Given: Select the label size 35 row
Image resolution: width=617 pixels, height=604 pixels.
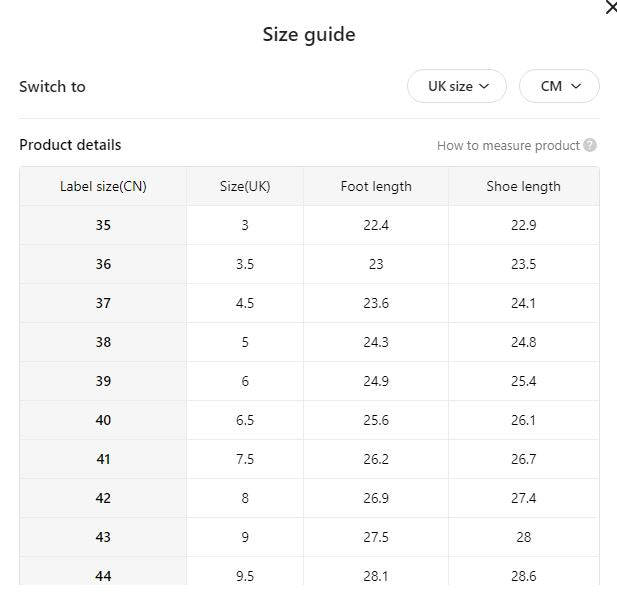Looking at the screenshot, I should [309, 225].
